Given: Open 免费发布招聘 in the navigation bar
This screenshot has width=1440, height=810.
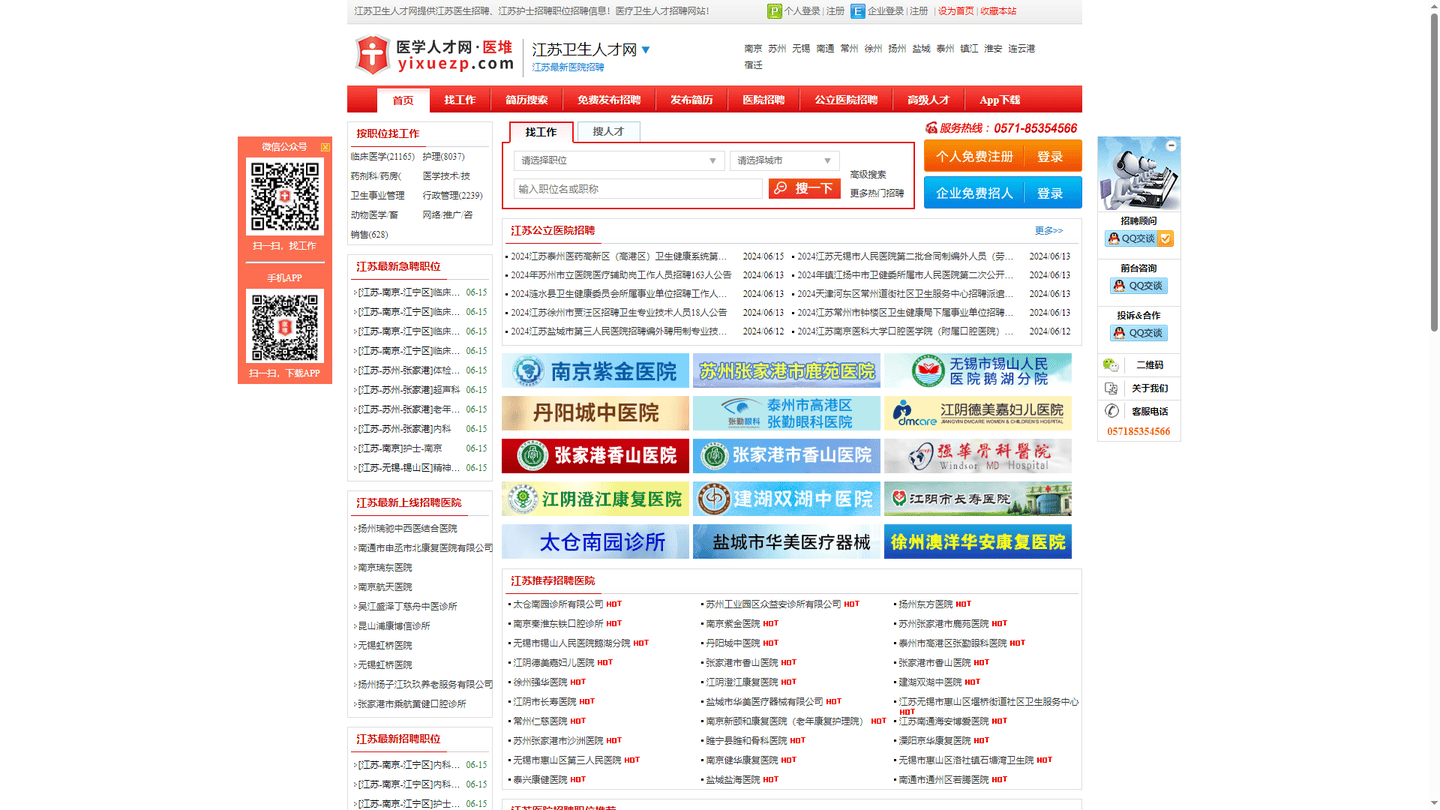Looking at the screenshot, I should (x=609, y=100).
